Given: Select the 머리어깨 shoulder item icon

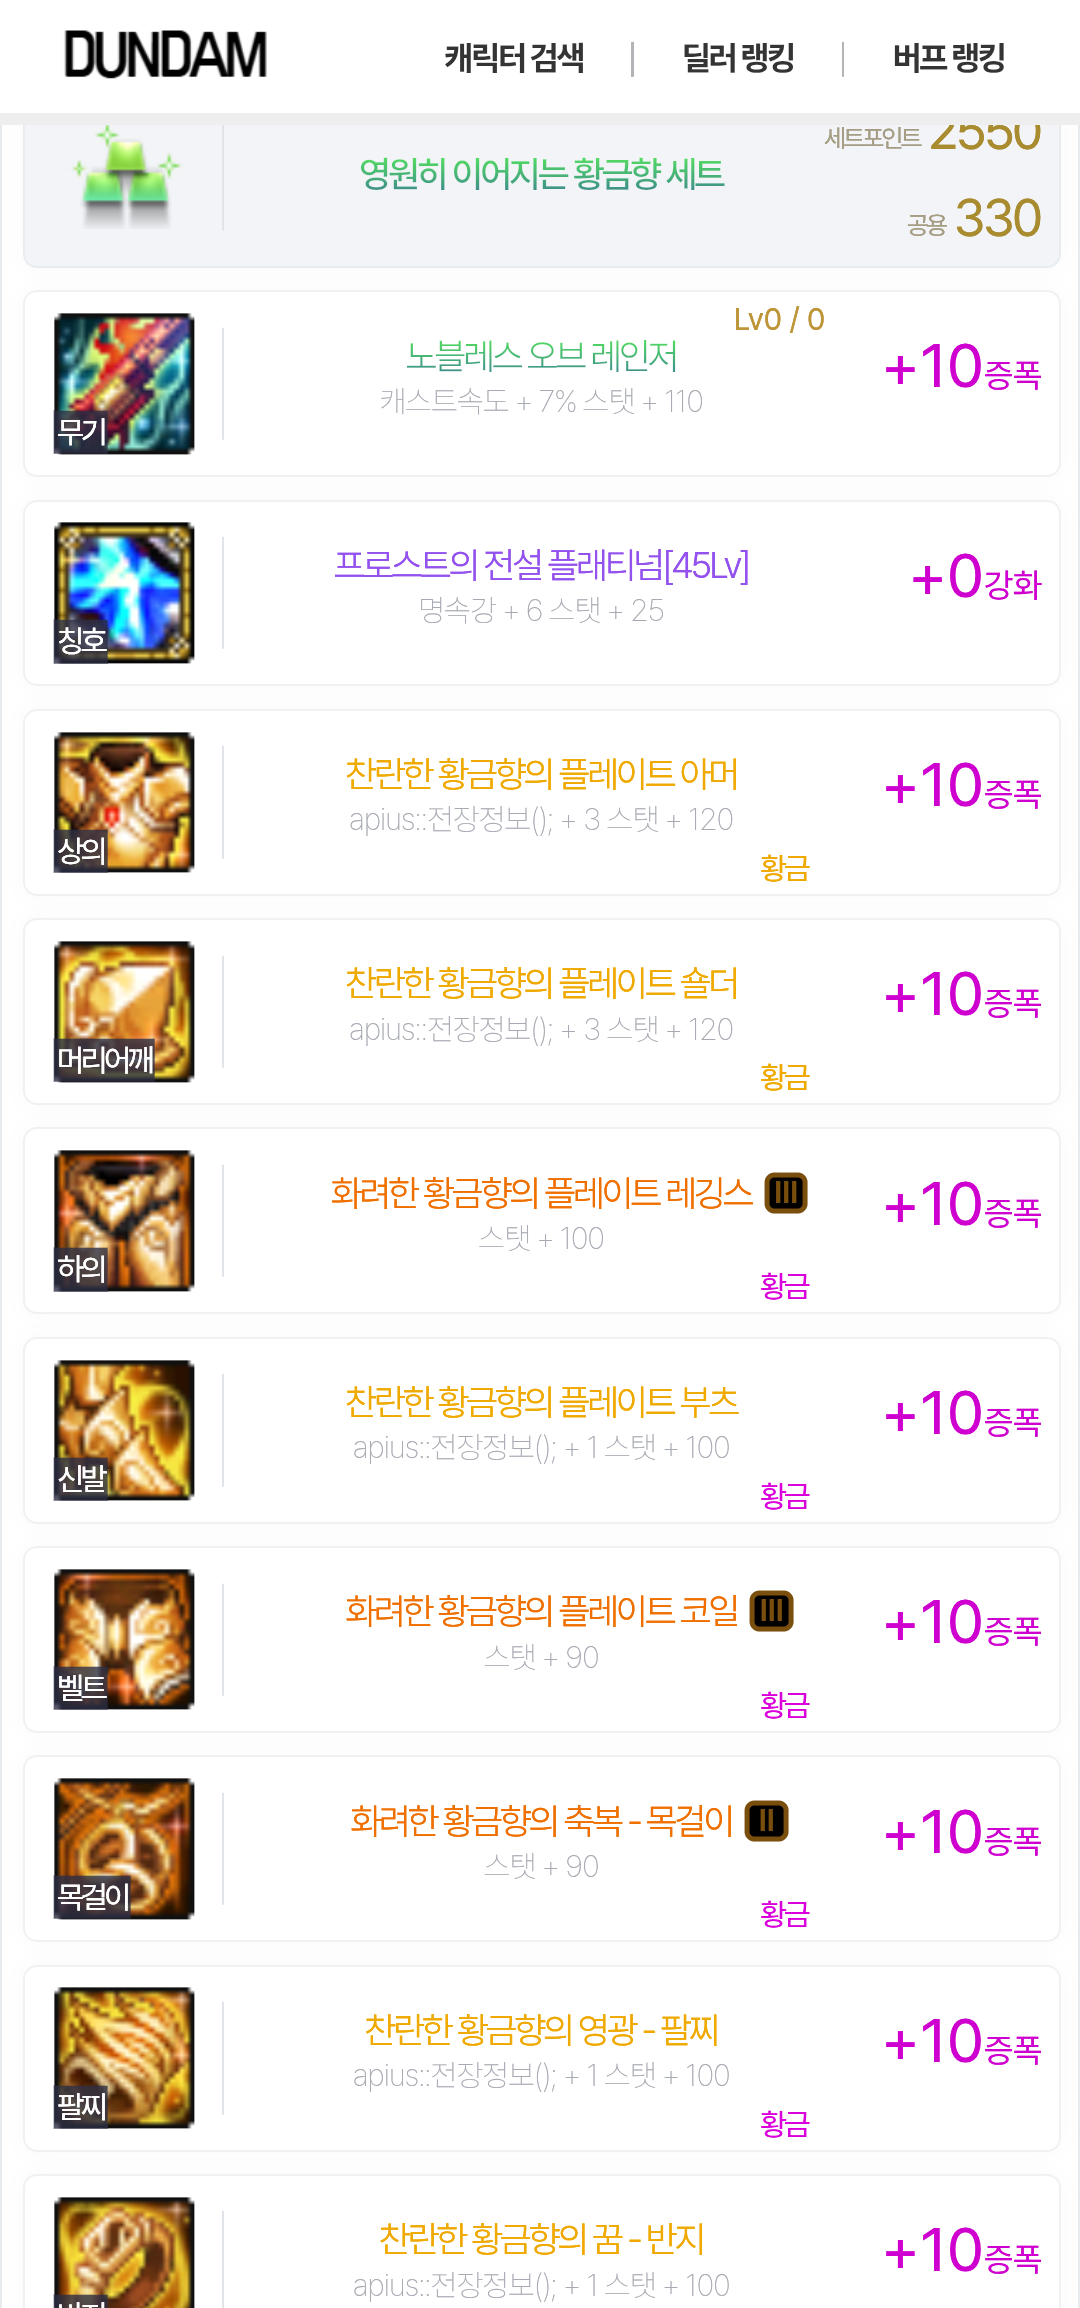Looking at the screenshot, I should point(124,1011).
